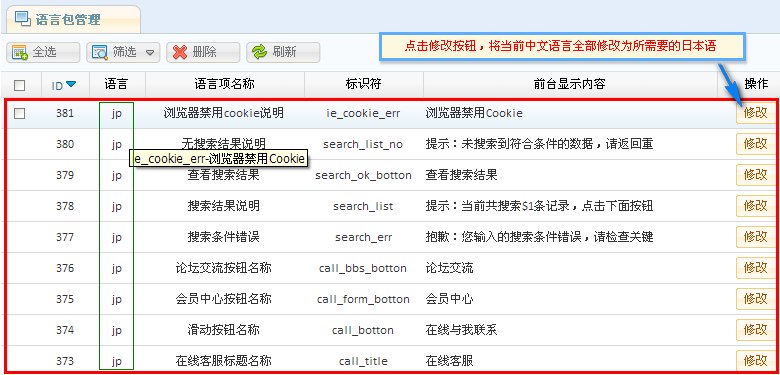This screenshot has width=780, height=375.
Task: Click the 浏览器禁用cookie说明 name cell
Action: pyautogui.click(x=224, y=113)
